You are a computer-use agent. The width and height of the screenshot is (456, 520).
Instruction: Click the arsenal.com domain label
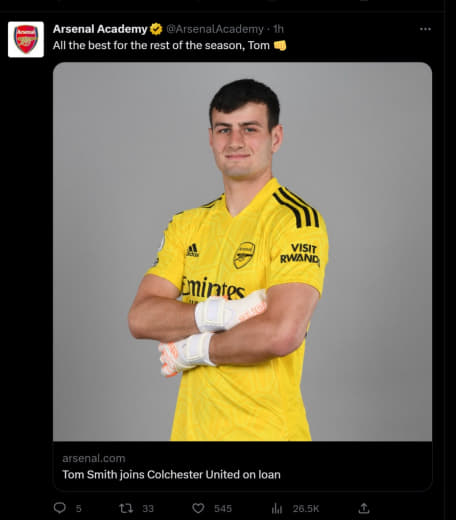click(94, 458)
